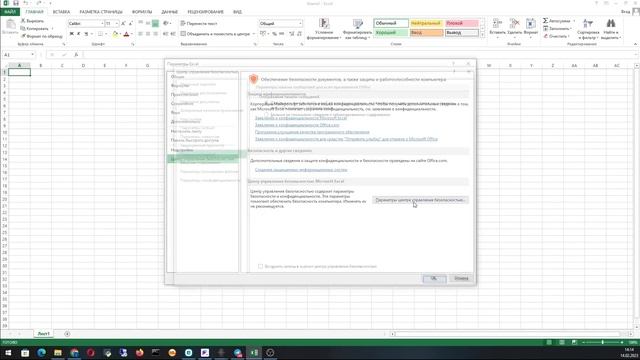Apply percent style to cells

[274, 34]
